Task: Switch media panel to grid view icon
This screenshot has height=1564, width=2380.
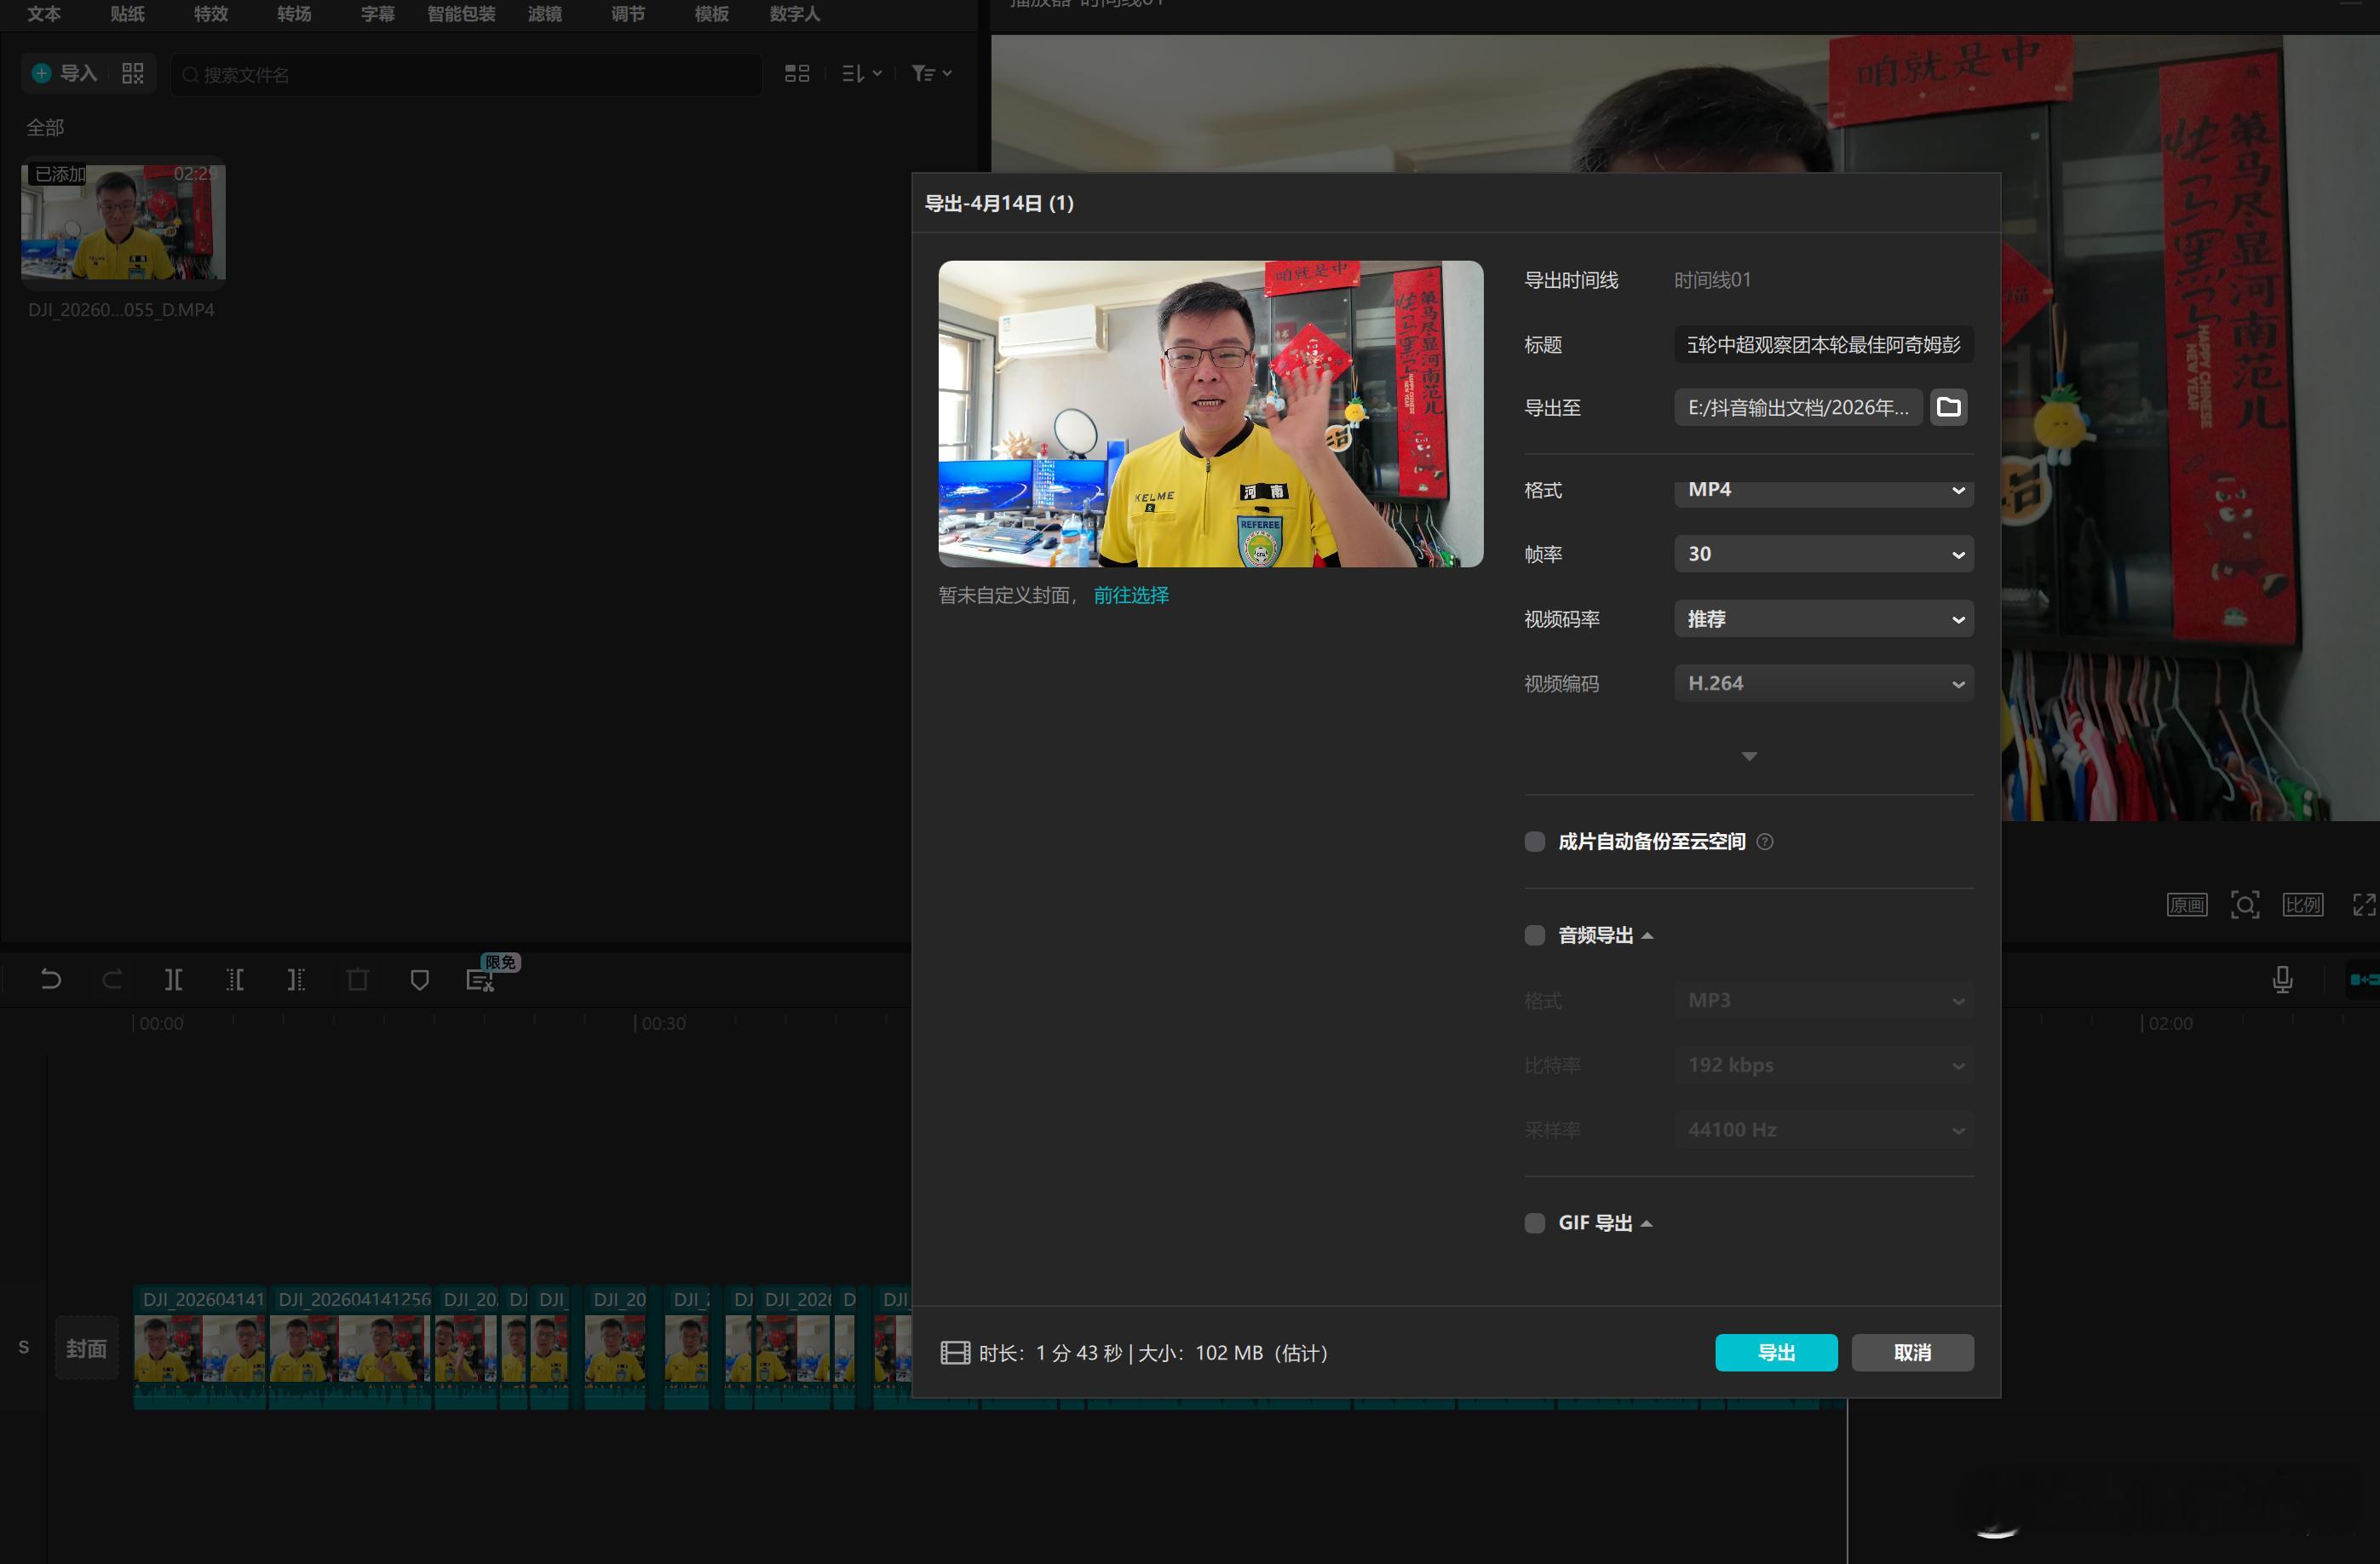Action: (x=797, y=73)
